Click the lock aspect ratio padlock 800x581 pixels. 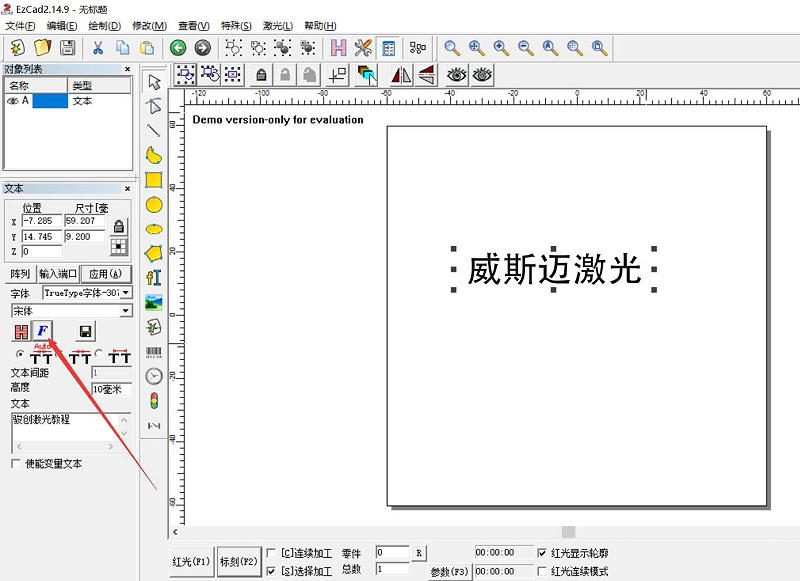pos(119,227)
